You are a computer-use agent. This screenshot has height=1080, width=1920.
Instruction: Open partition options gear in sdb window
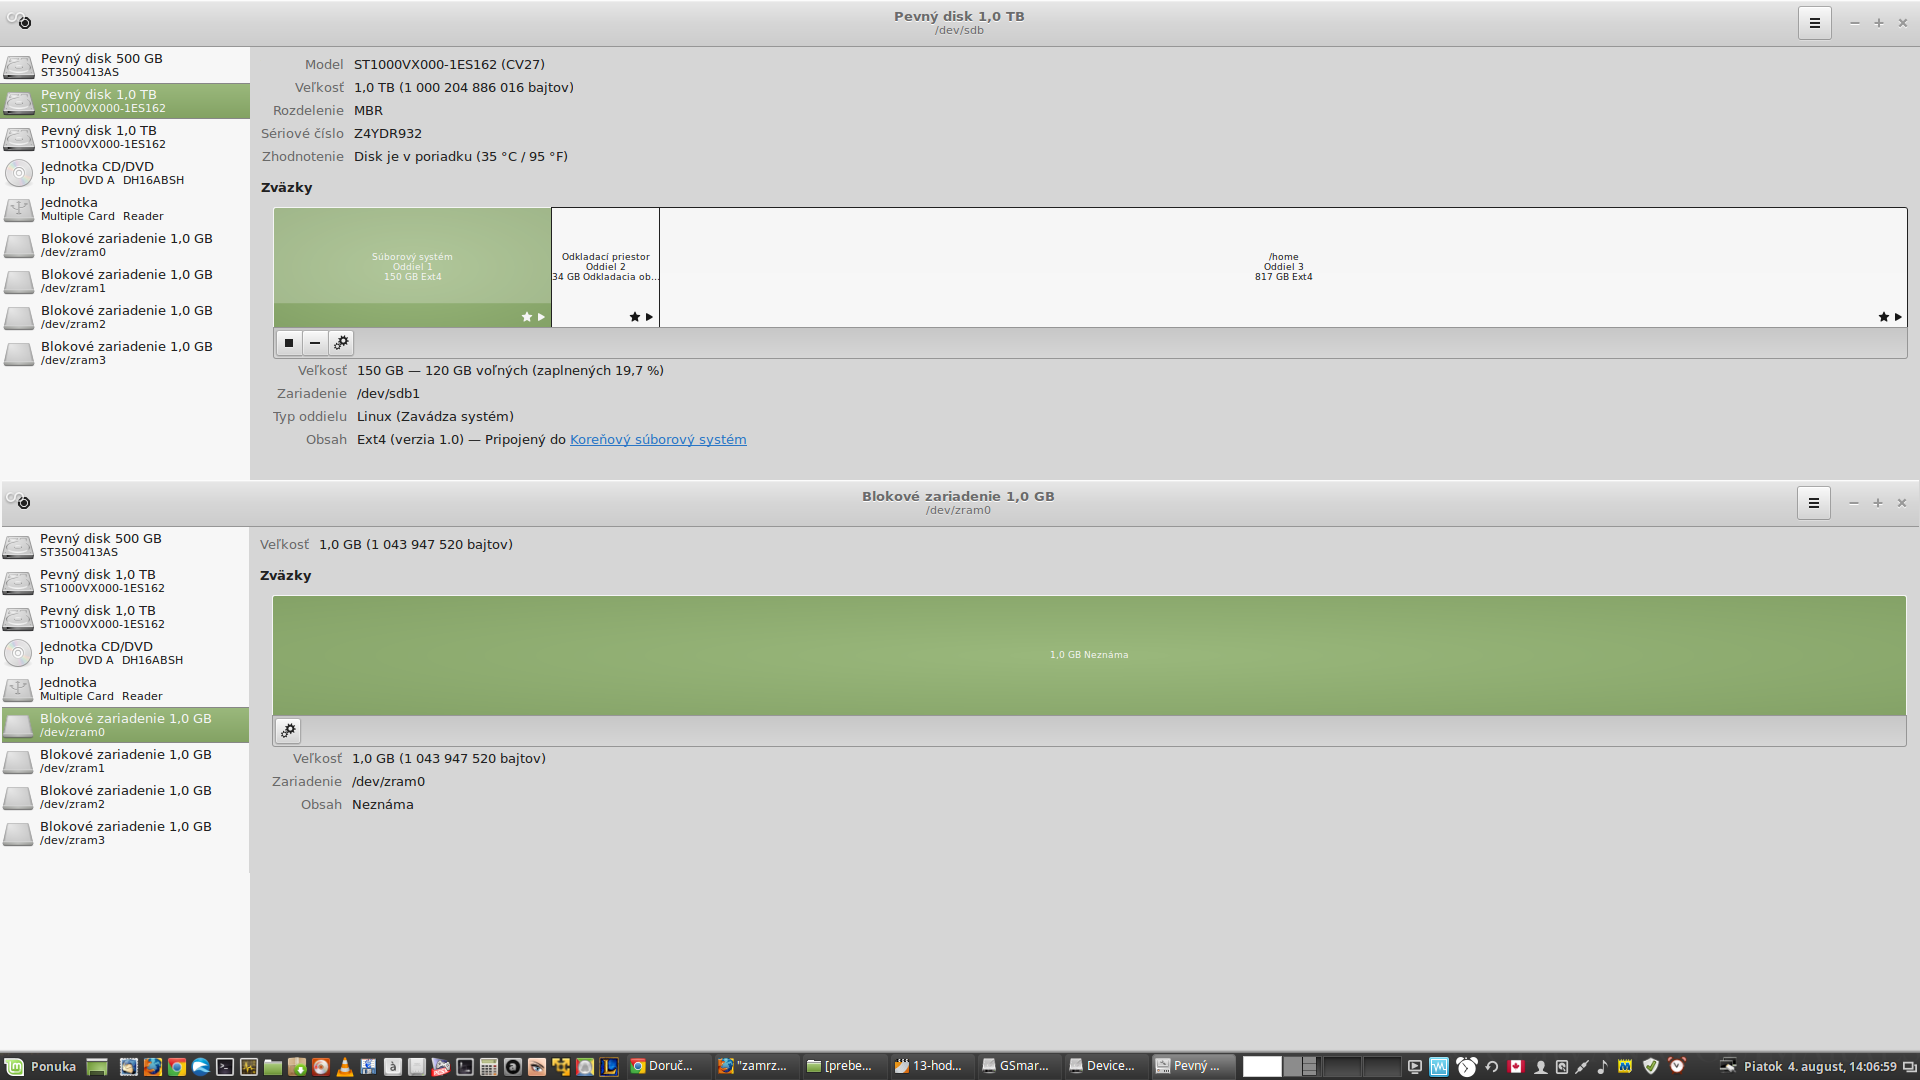coord(341,343)
